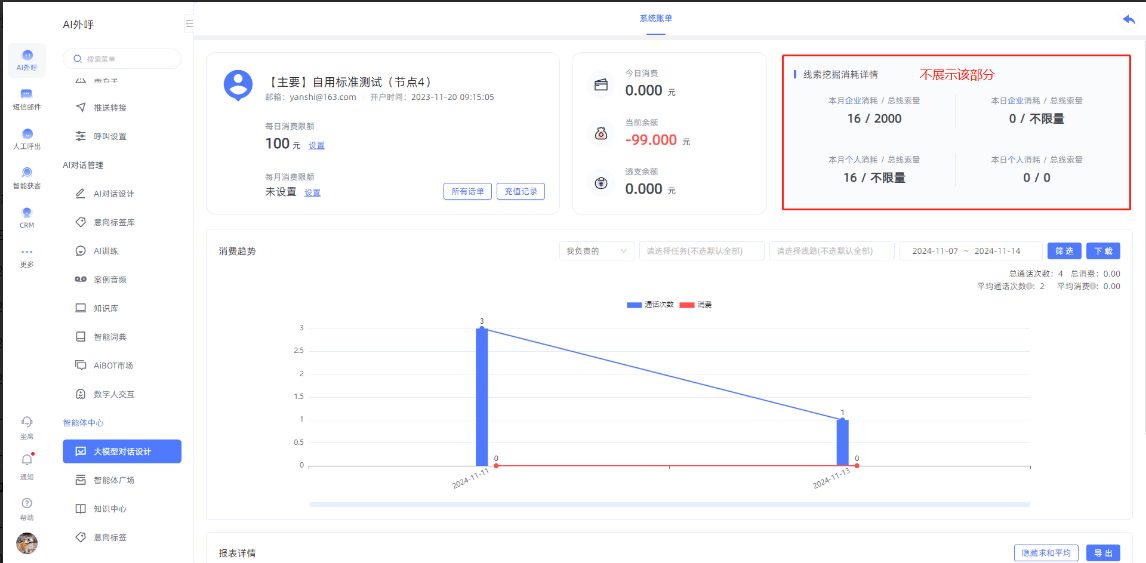Image resolution: width=1146 pixels, height=563 pixels.
Task: Open the 请选择任务 dropdown
Action: [x=701, y=251]
